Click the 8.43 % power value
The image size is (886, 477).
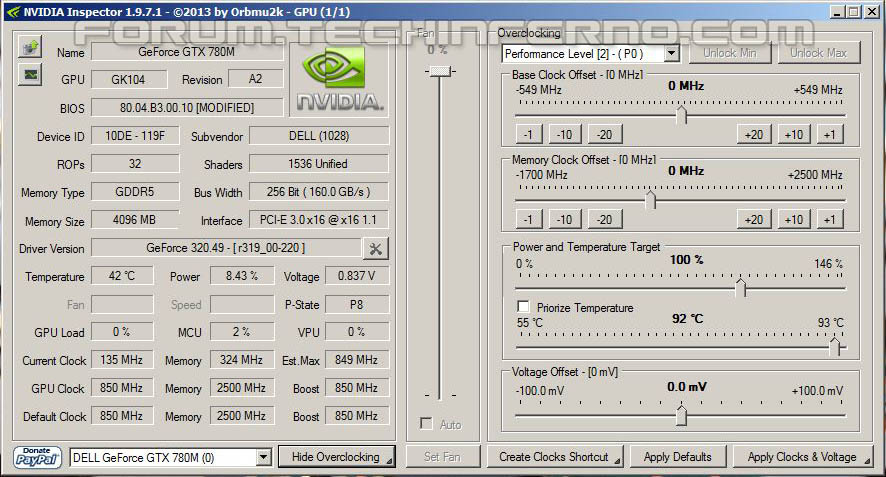click(242, 276)
